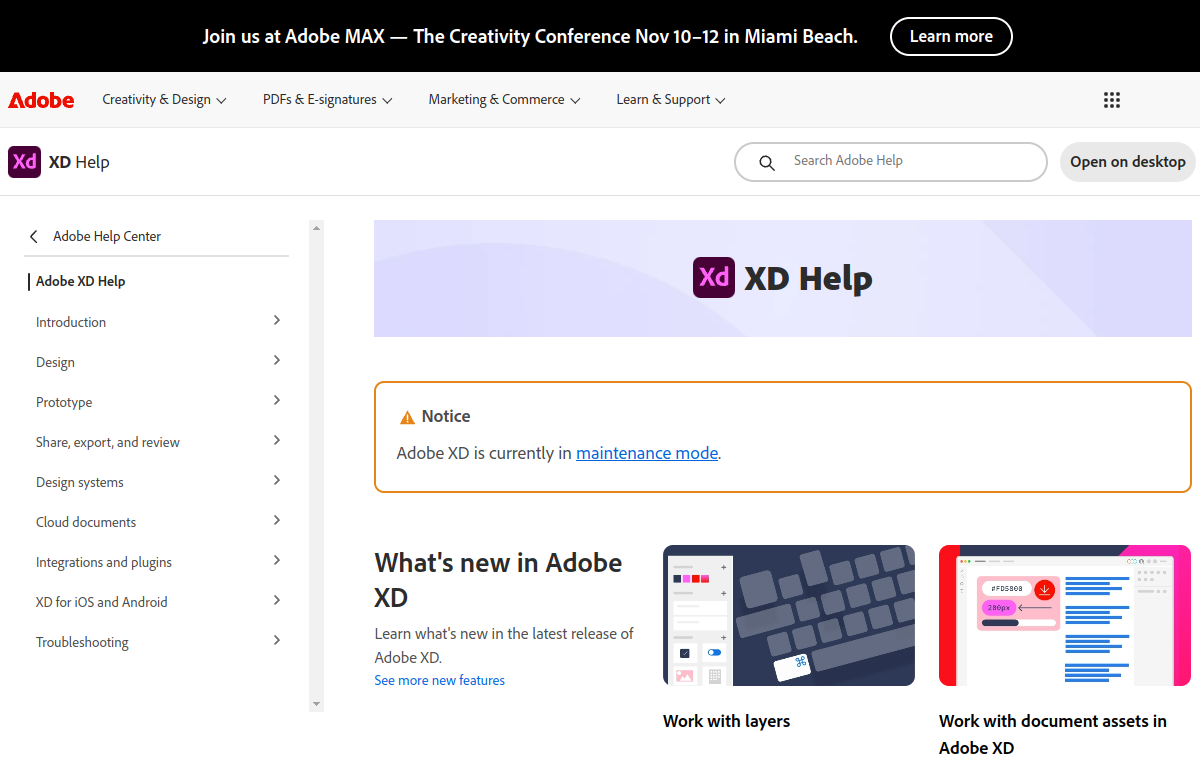This screenshot has height=760, width=1200.
Task: Open the XD for iOS and Android item
Action: point(102,602)
